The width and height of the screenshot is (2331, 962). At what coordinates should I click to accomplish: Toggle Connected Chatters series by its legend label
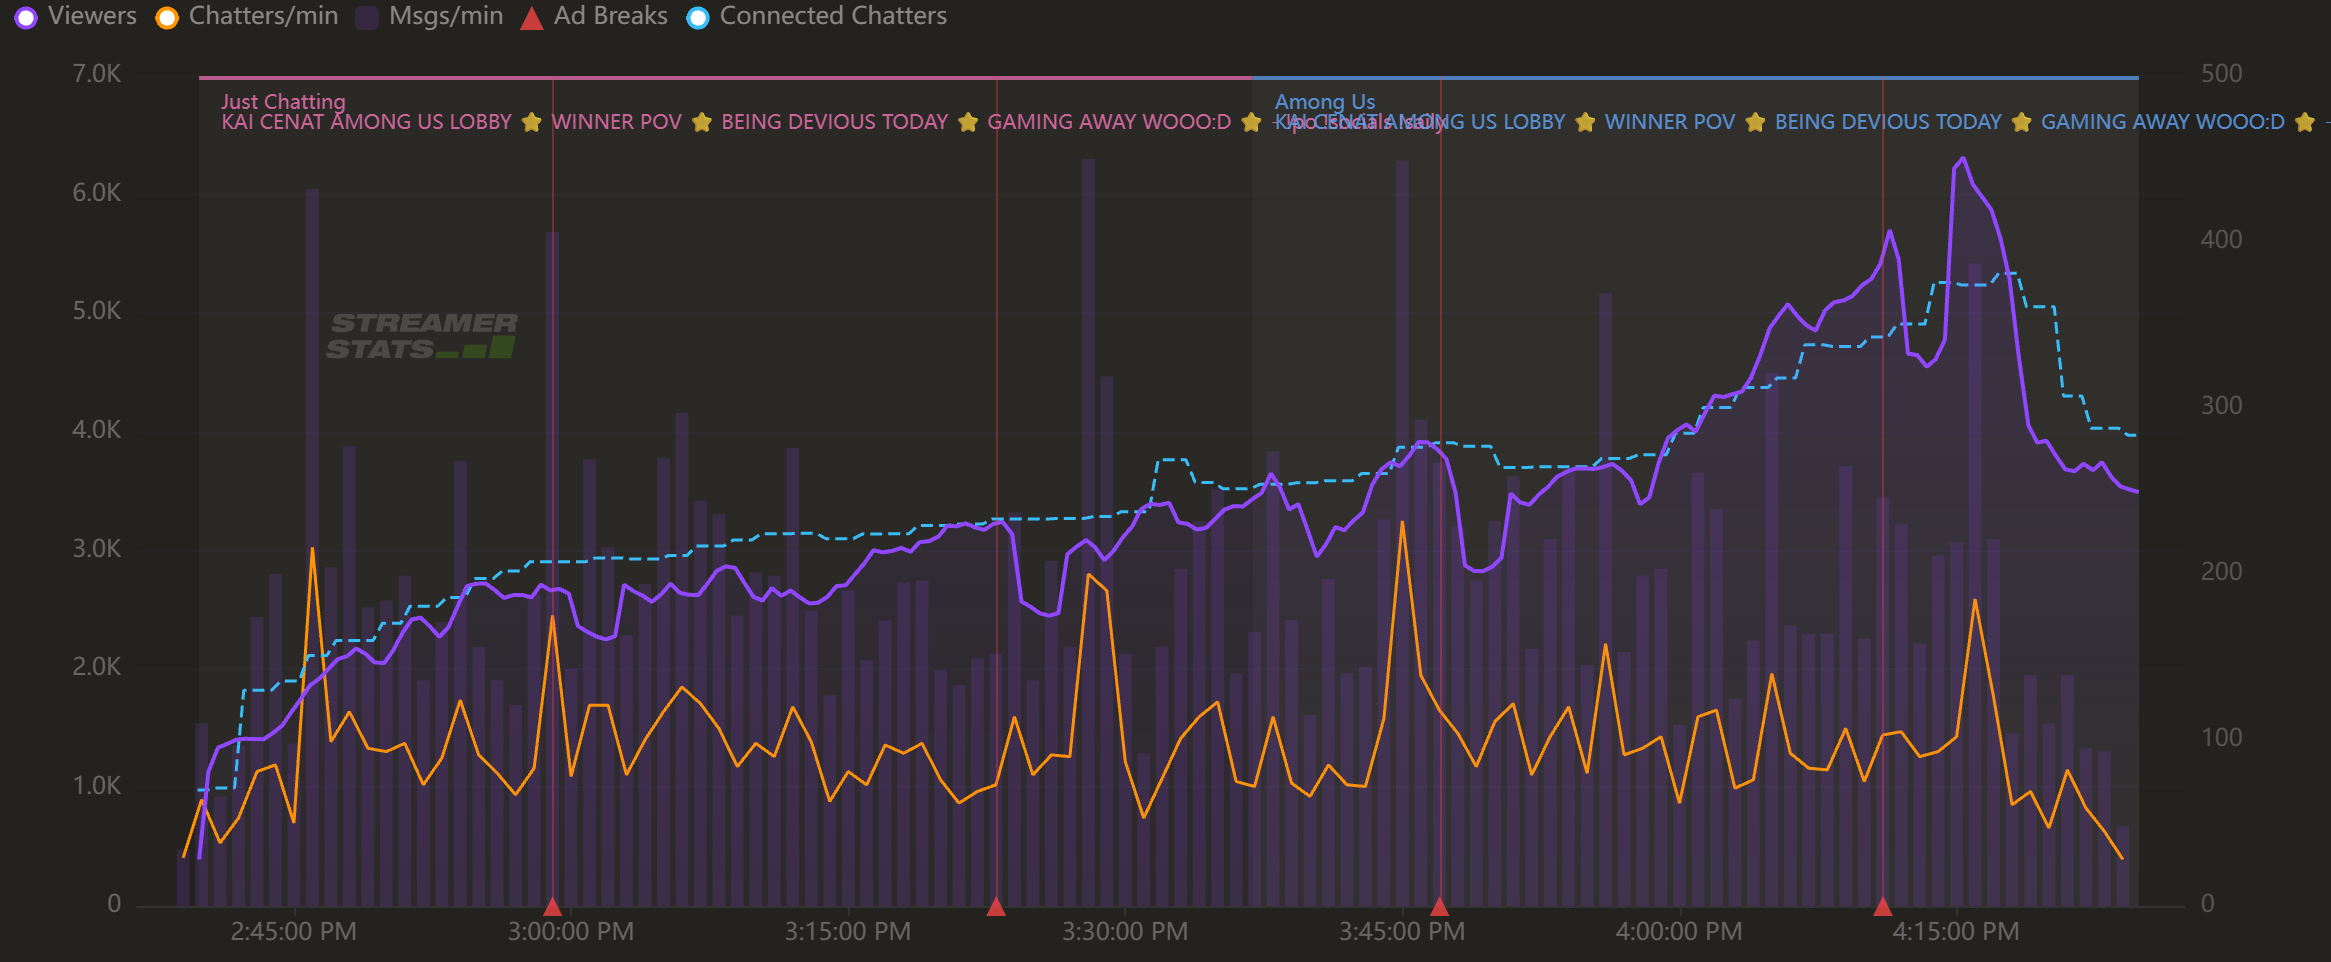(833, 16)
